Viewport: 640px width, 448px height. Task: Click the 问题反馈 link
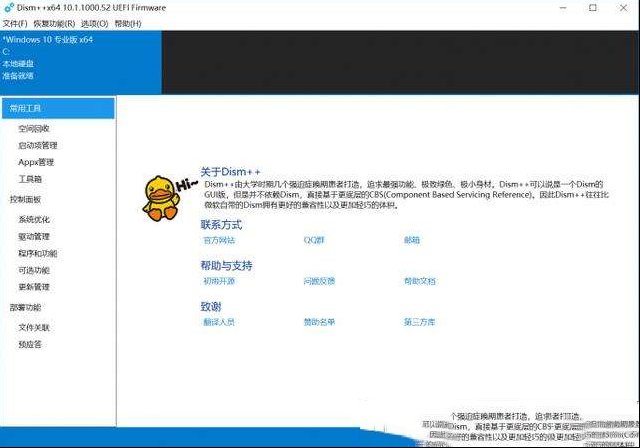pos(319,281)
